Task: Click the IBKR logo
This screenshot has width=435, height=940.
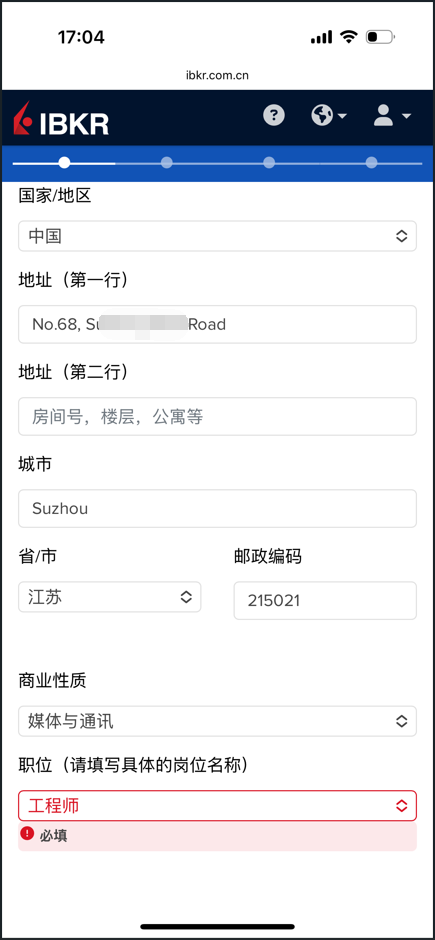Action: (61, 118)
